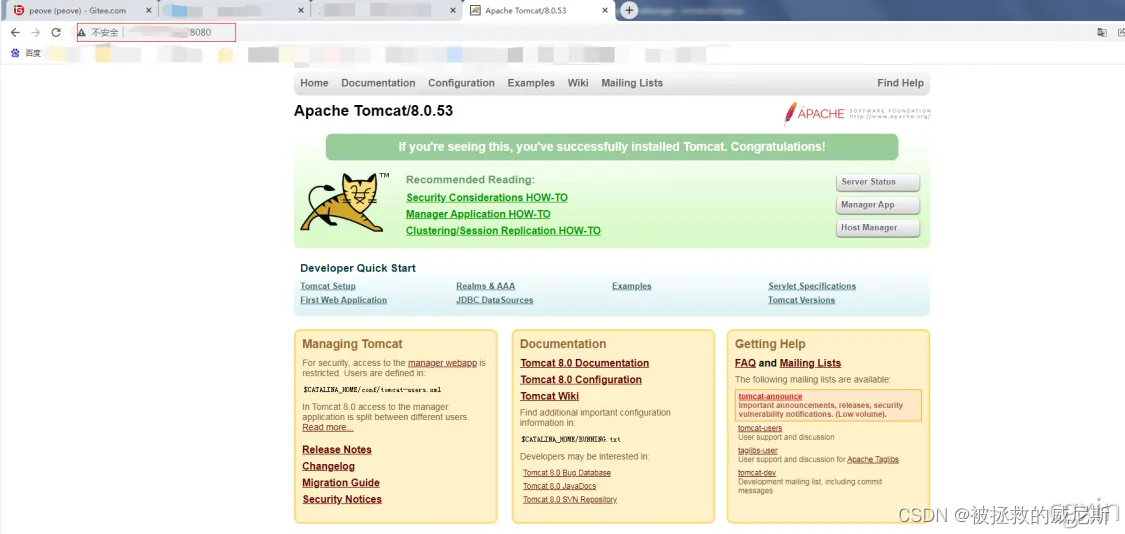Open Clustering/Session Replication HOW-TO link
This screenshot has width=1125, height=534.
504,230
